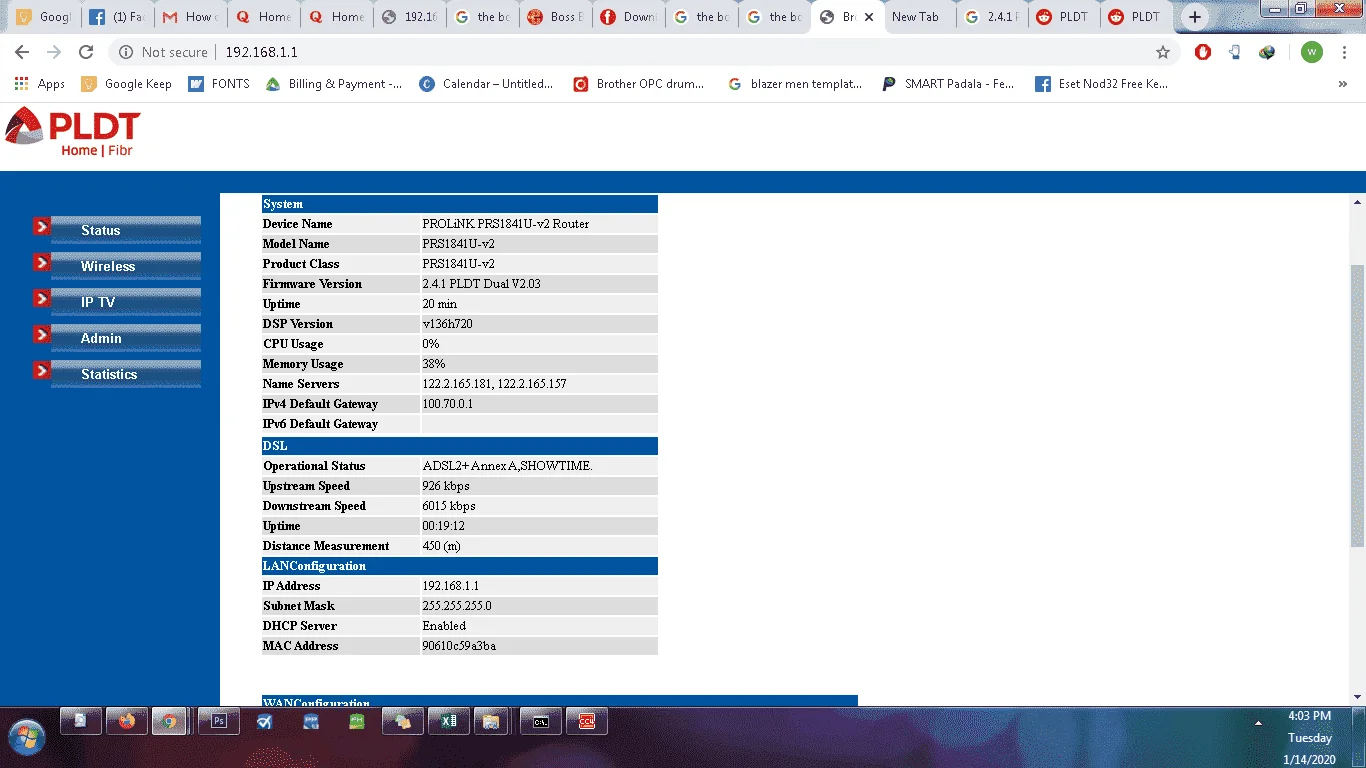Select the device name PROLiNK PRS1841U-v2 Router
This screenshot has height=768, width=1366.
[x=506, y=224]
